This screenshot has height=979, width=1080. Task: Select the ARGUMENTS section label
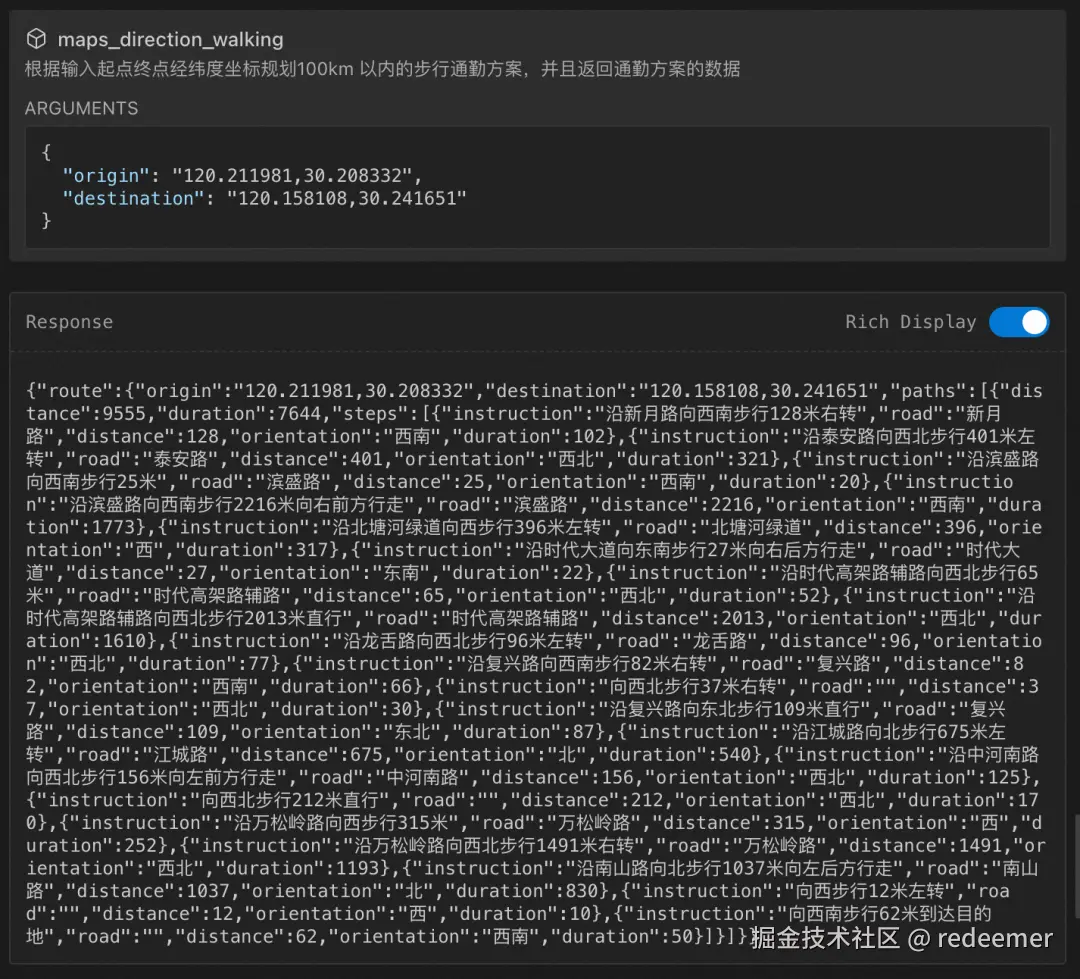[x=81, y=108]
